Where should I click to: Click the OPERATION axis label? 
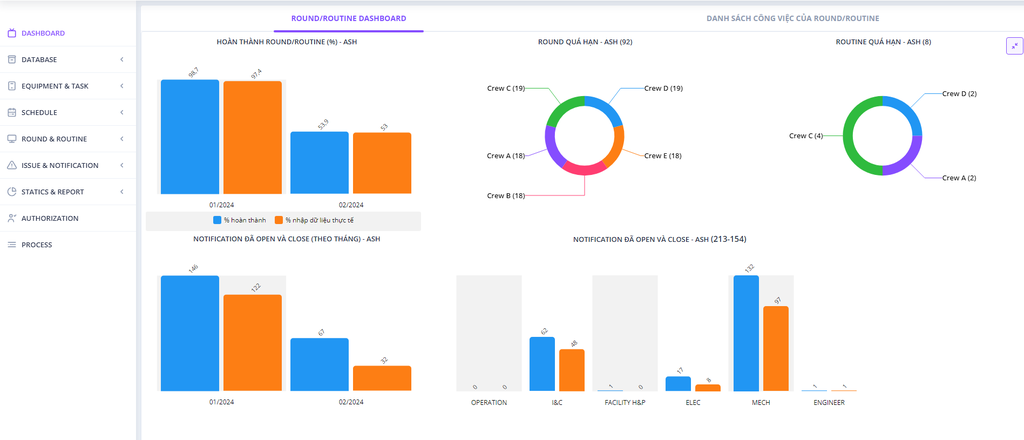pyautogui.click(x=489, y=403)
